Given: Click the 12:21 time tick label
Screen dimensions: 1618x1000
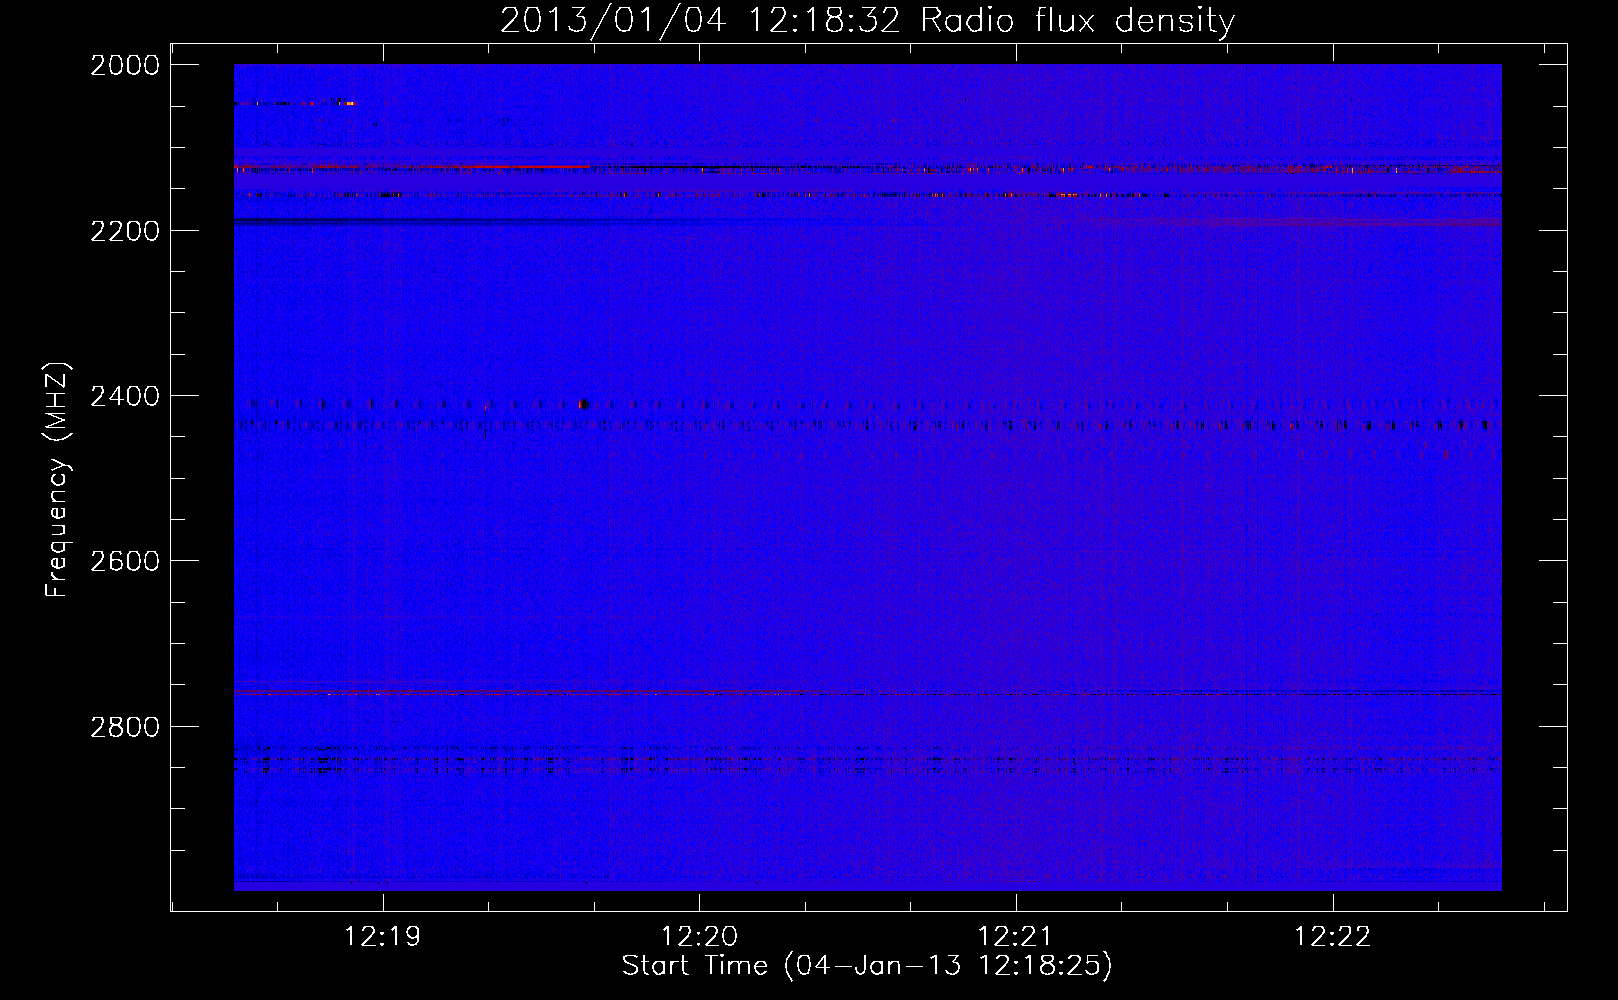Looking at the screenshot, I should [x=1016, y=936].
